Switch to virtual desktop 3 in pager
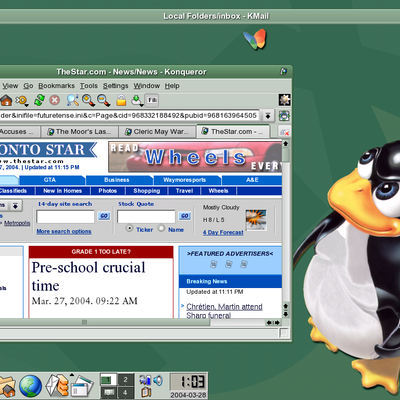Screen dimensions: 400x400 (x=108, y=392)
